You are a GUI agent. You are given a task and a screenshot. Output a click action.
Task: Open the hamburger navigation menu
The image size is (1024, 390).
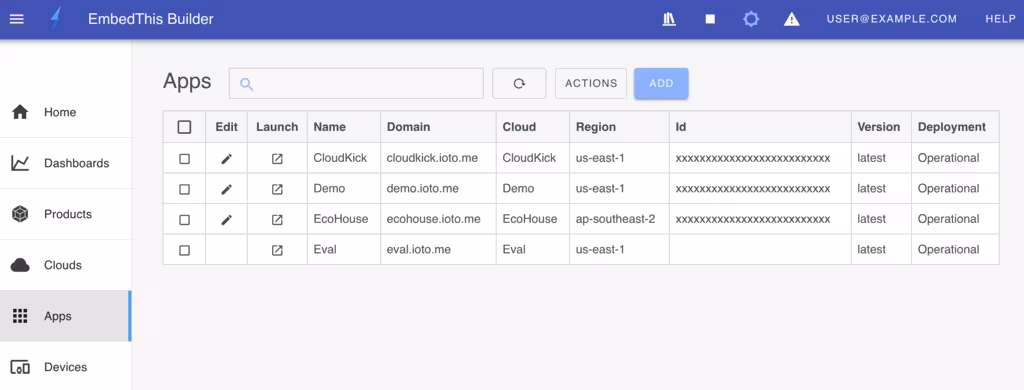click(x=17, y=19)
